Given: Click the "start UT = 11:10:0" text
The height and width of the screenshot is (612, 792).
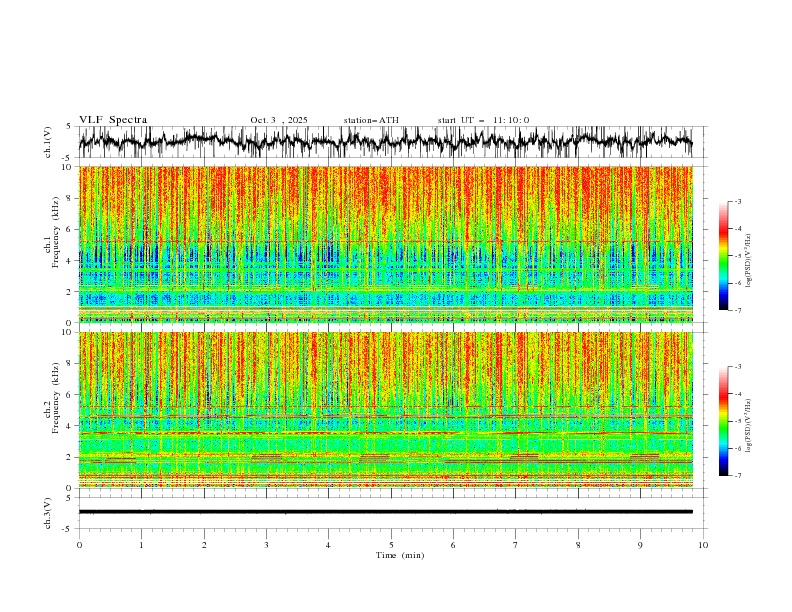Looking at the screenshot, I should tap(483, 120).
